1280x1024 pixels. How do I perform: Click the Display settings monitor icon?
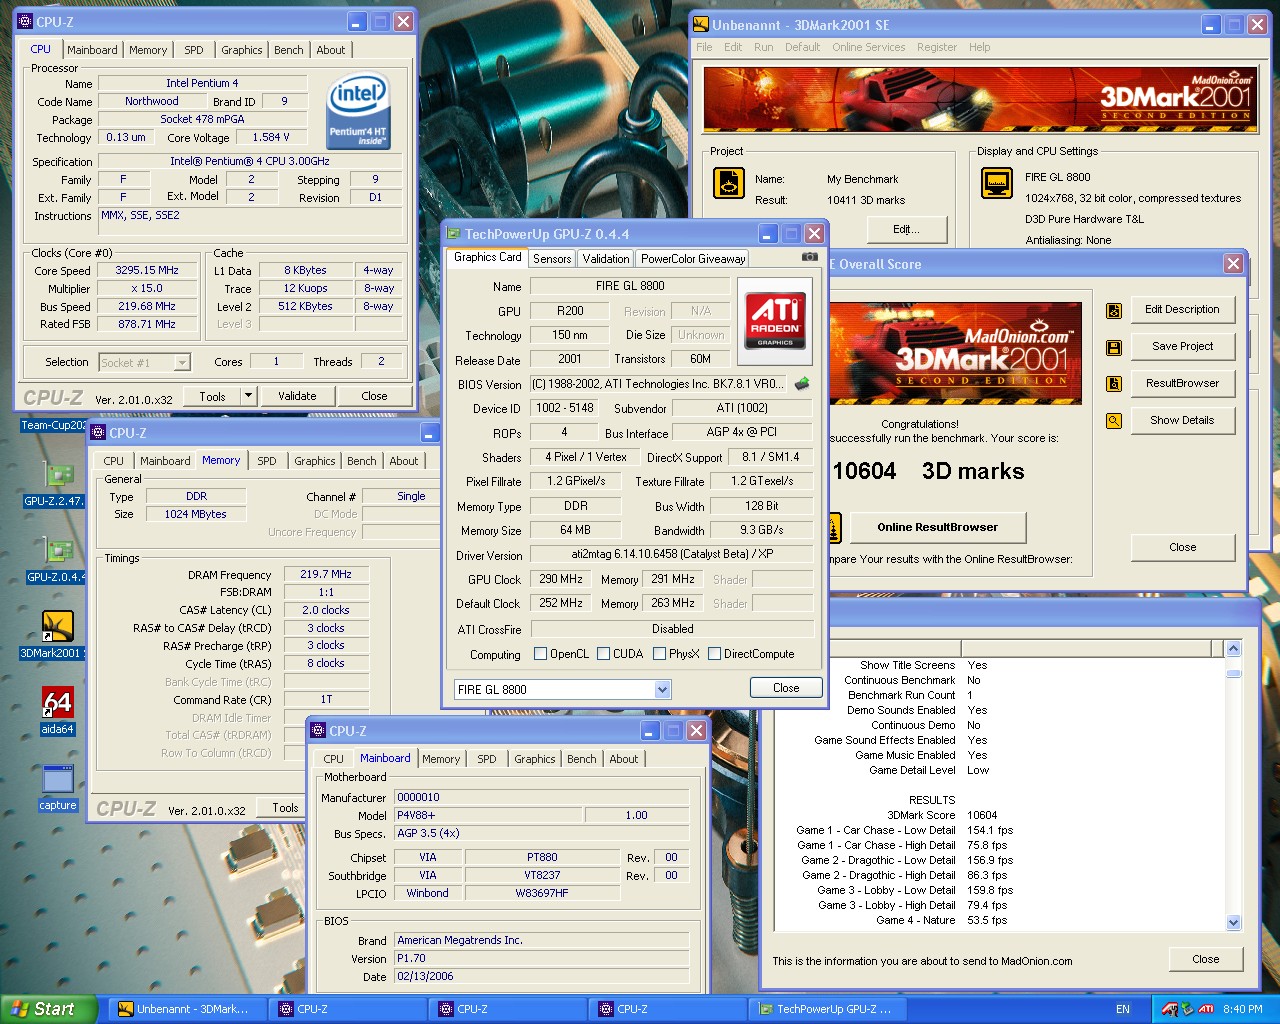[x=997, y=183]
